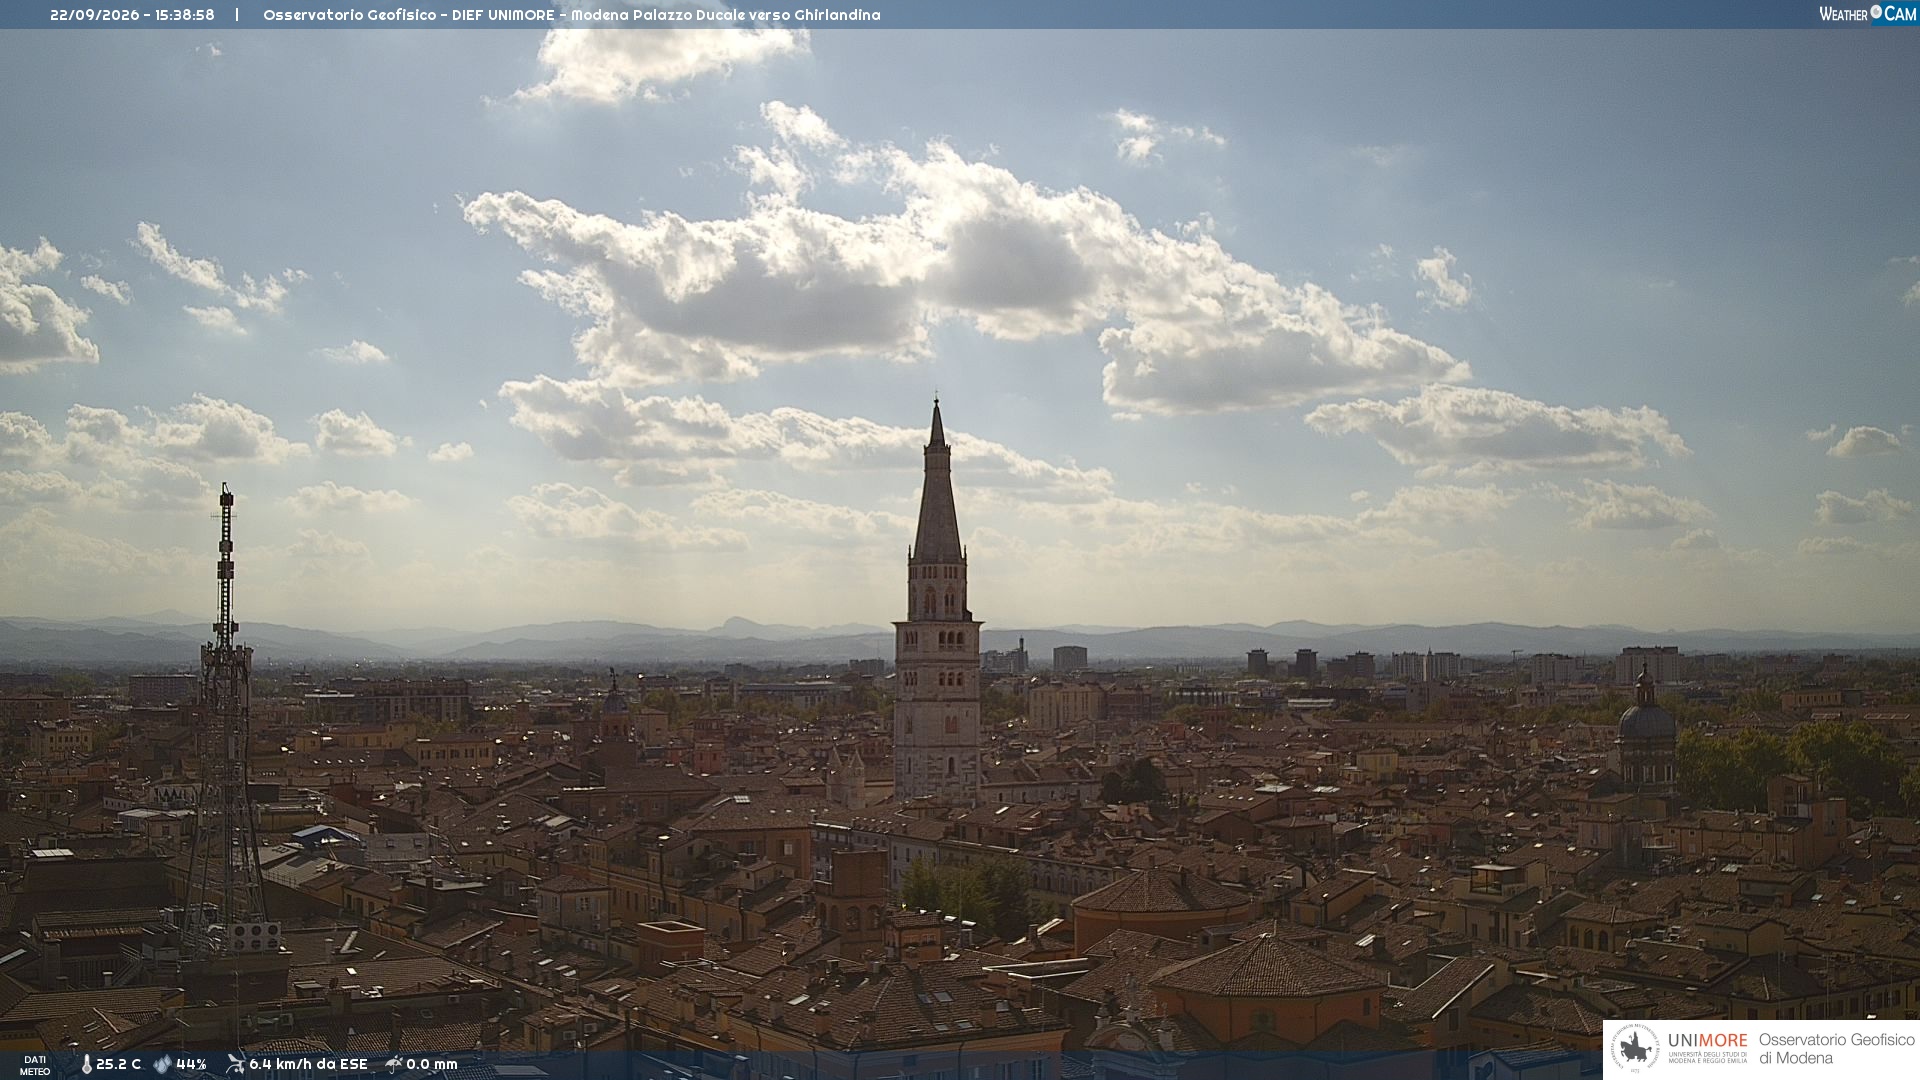This screenshot has width=1920, height=1080.
Task: Click the thermometer temperature icon
Action: click(x=86, y=1065)
